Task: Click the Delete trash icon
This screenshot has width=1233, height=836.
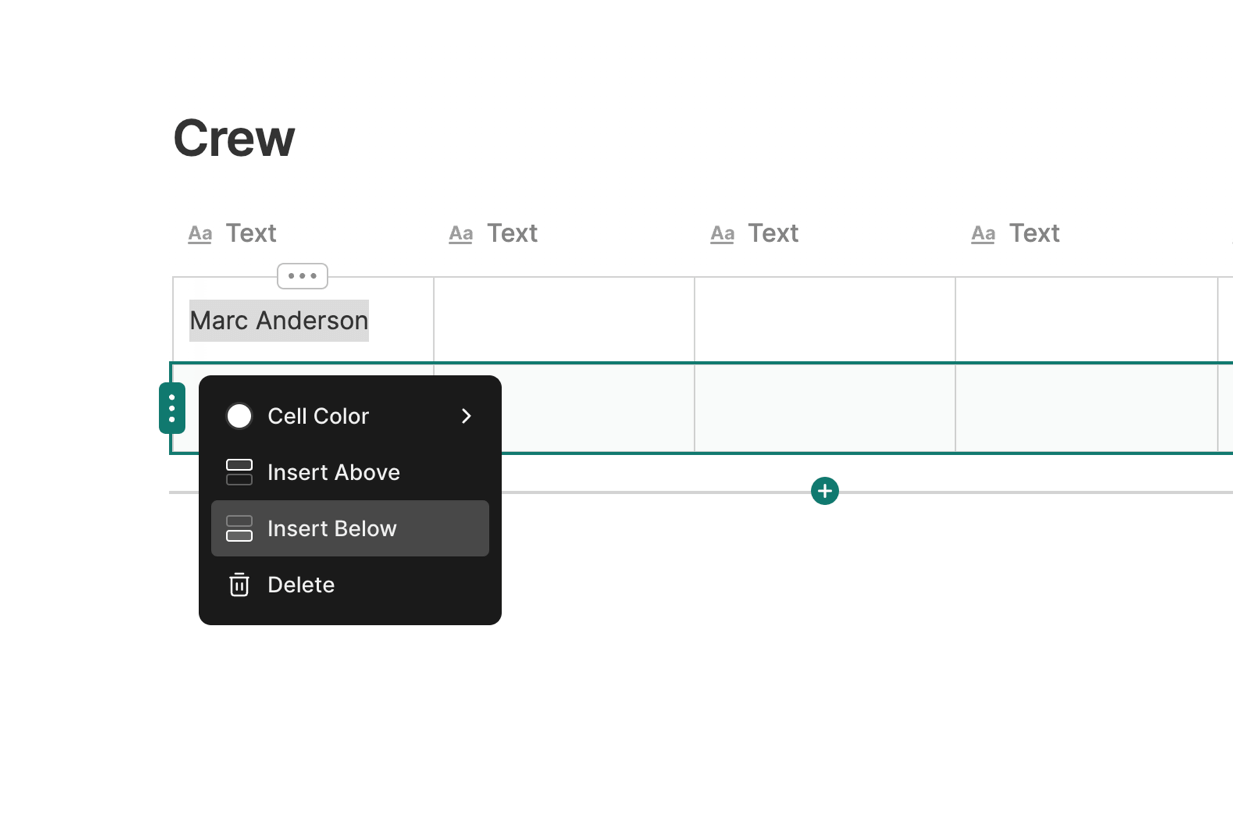Action: [239, 585]
